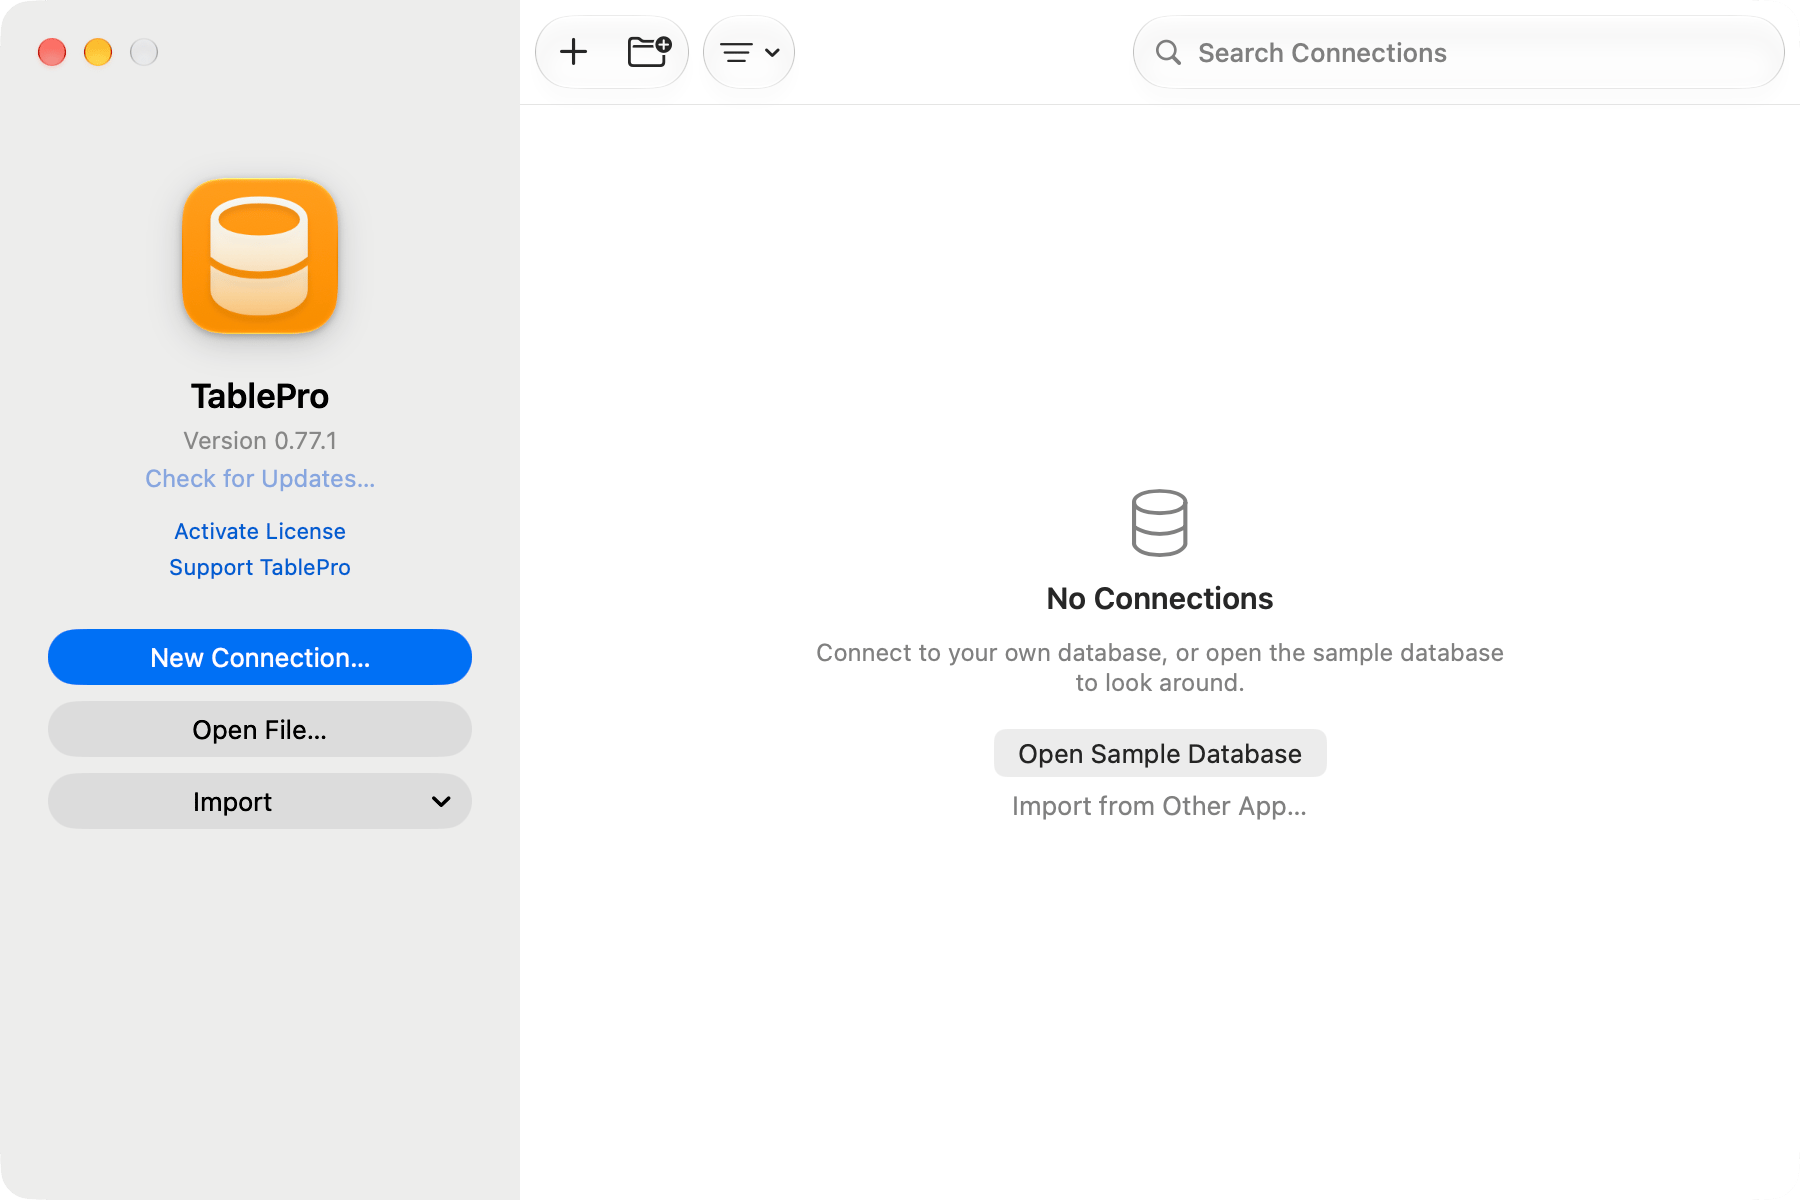The width and height of the screenshot is (1800, 1200).
Task: Click the TablePro app logo
Action: 260,256
